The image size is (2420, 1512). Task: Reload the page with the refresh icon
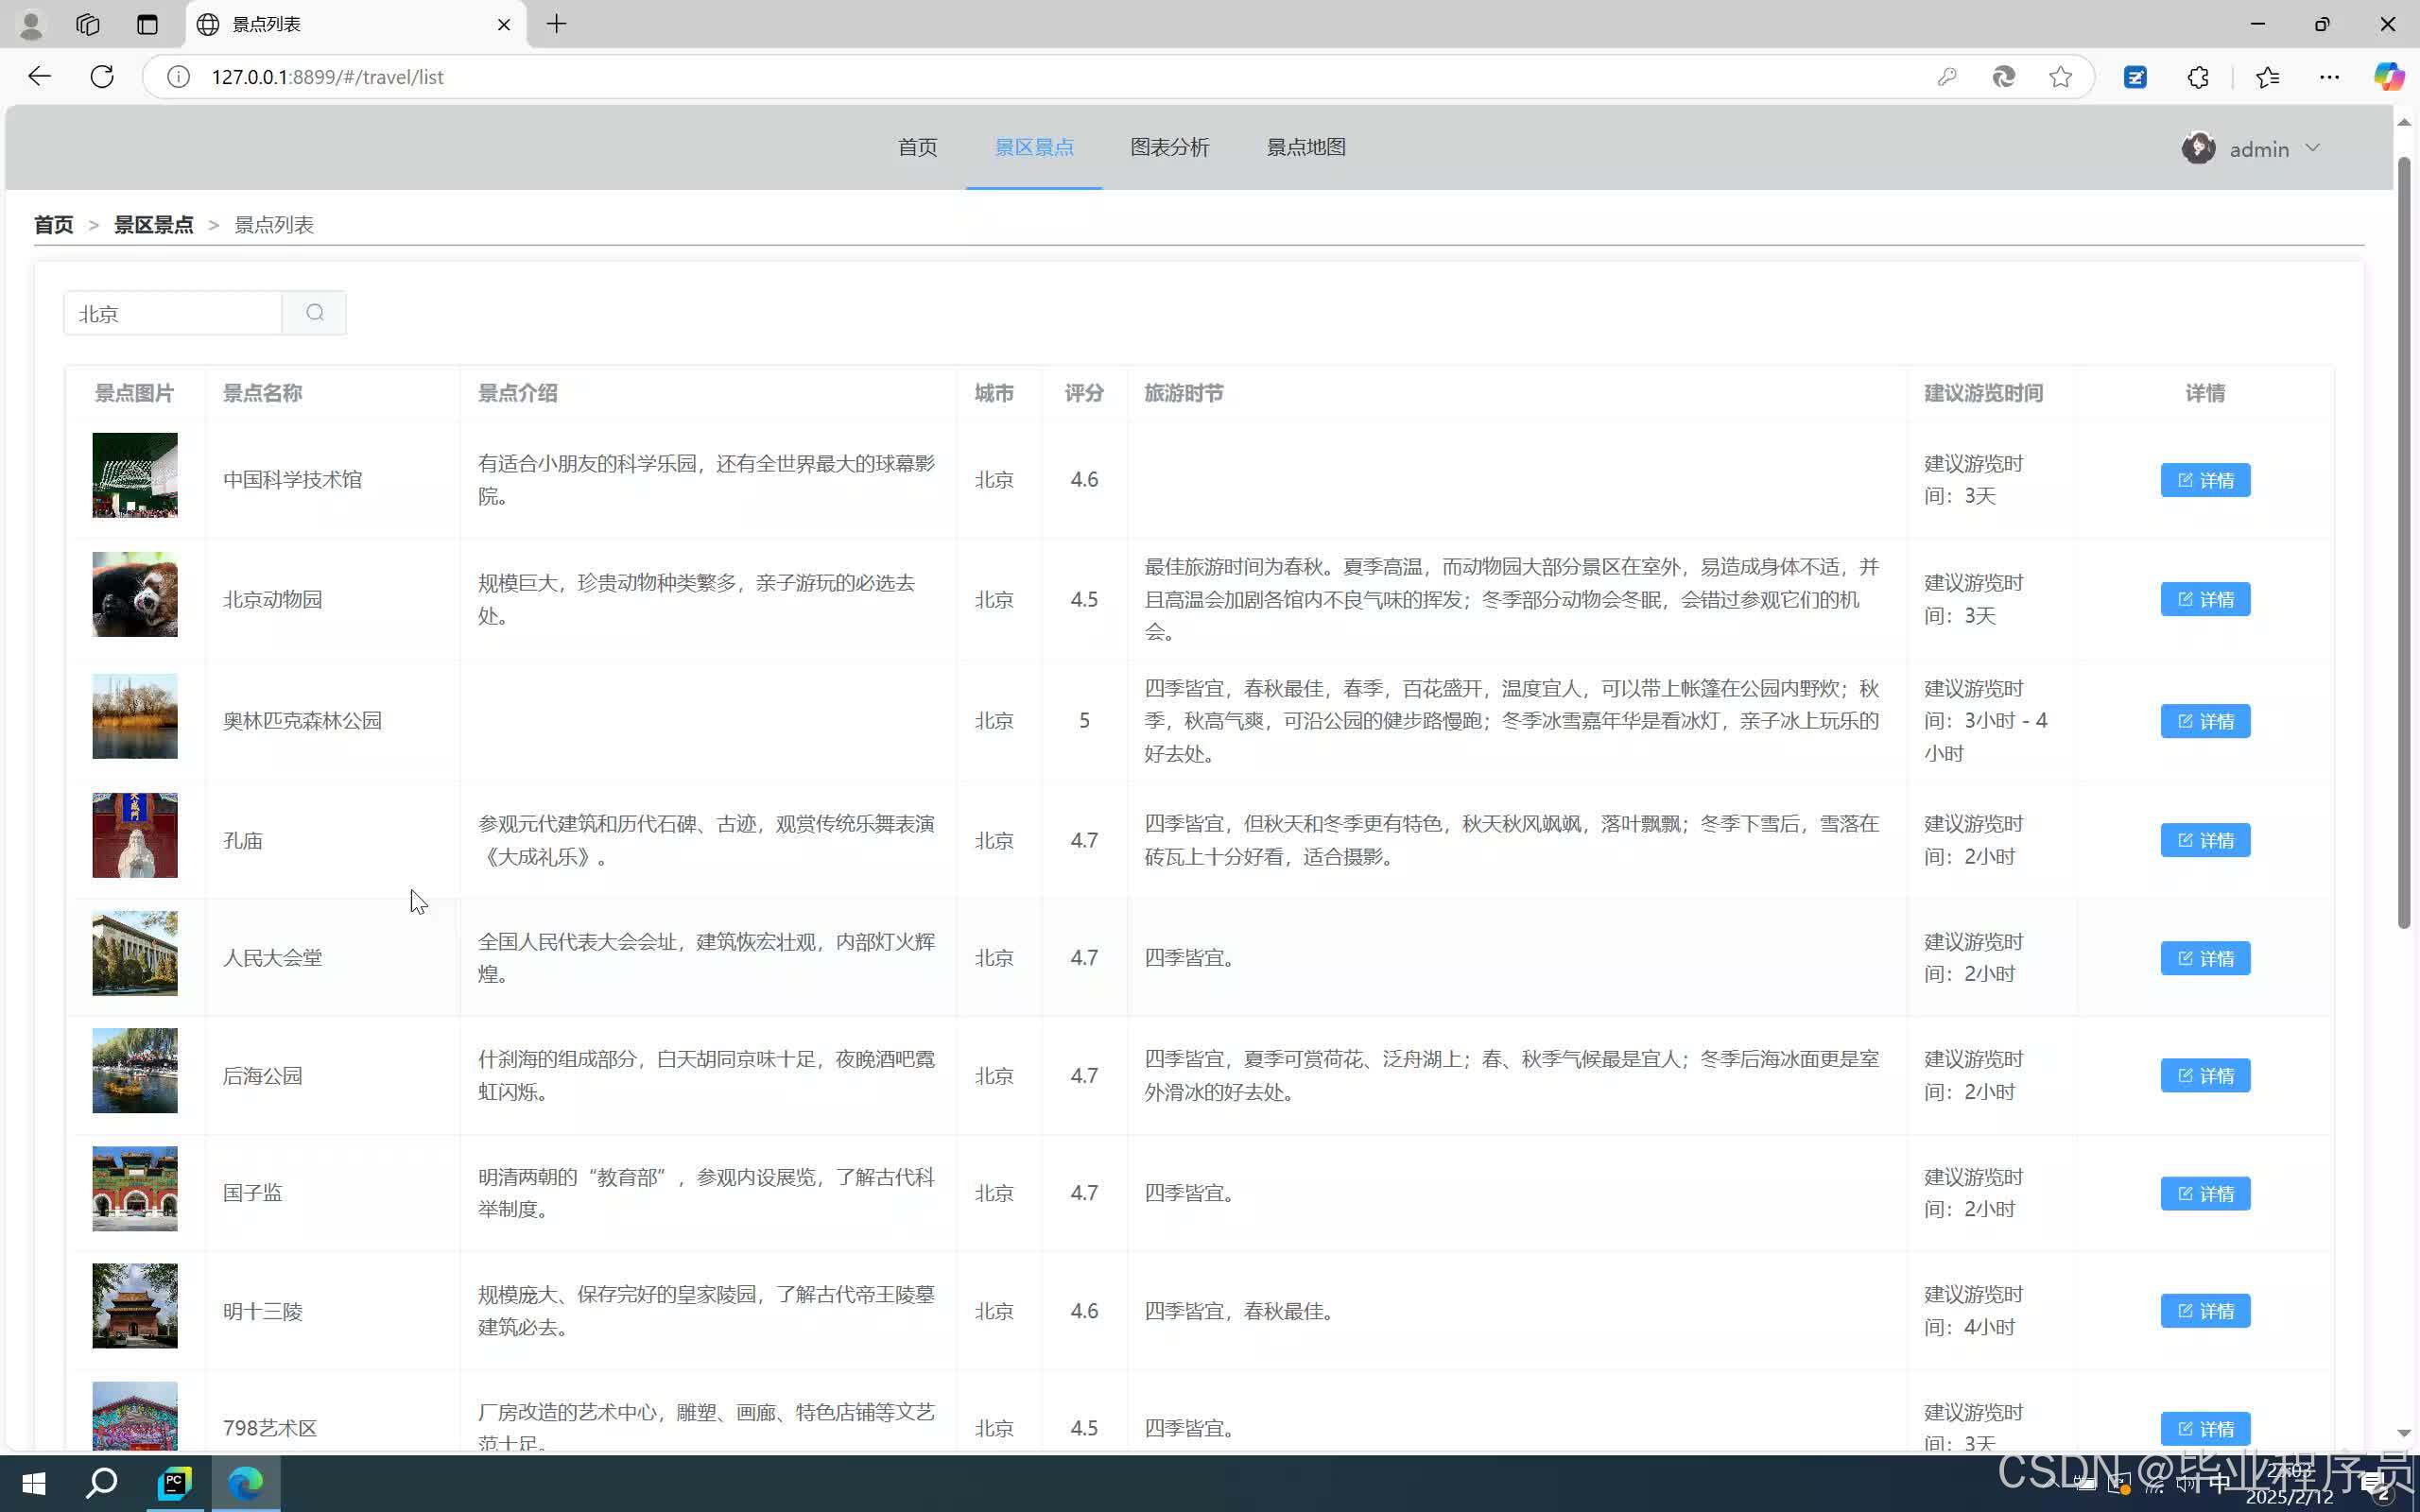point(102,76)
